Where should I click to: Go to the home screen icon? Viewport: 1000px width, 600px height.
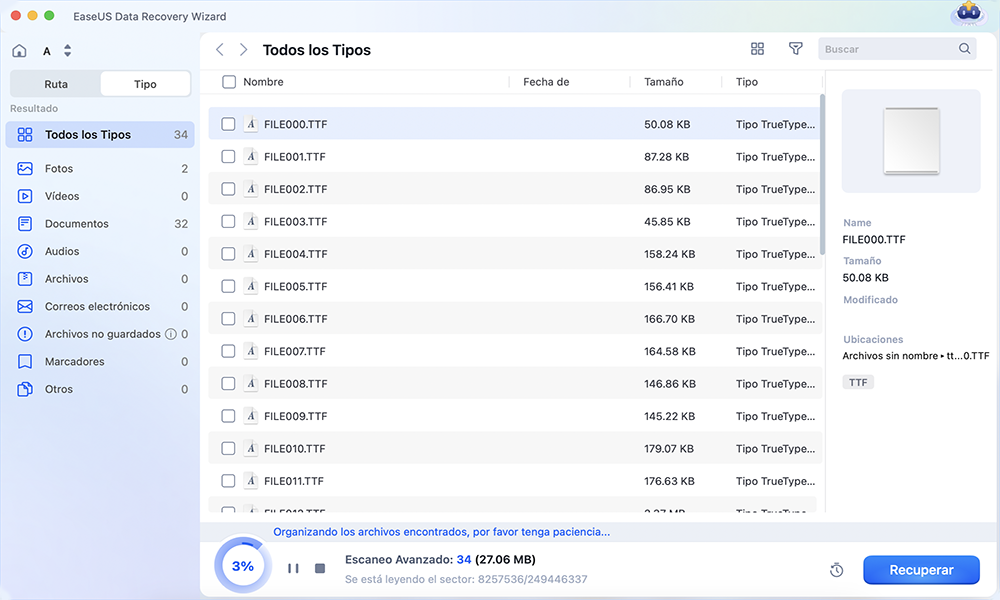[19, 51]
